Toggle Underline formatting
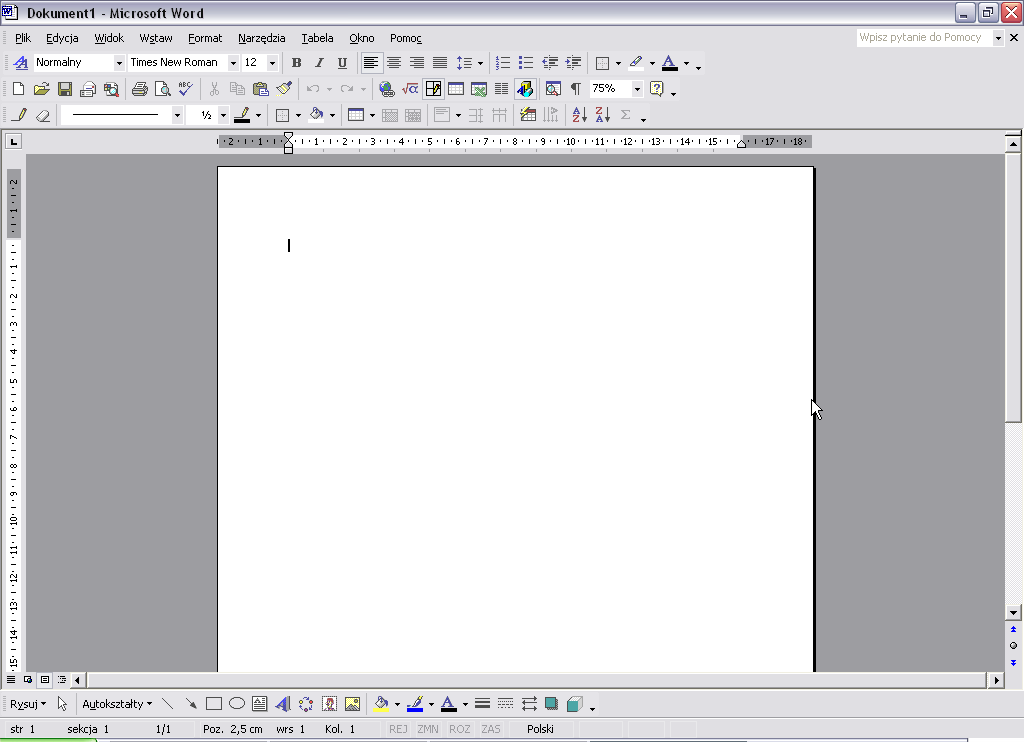The width and height of the screenshot is (1024, 742). pos(342,63)
